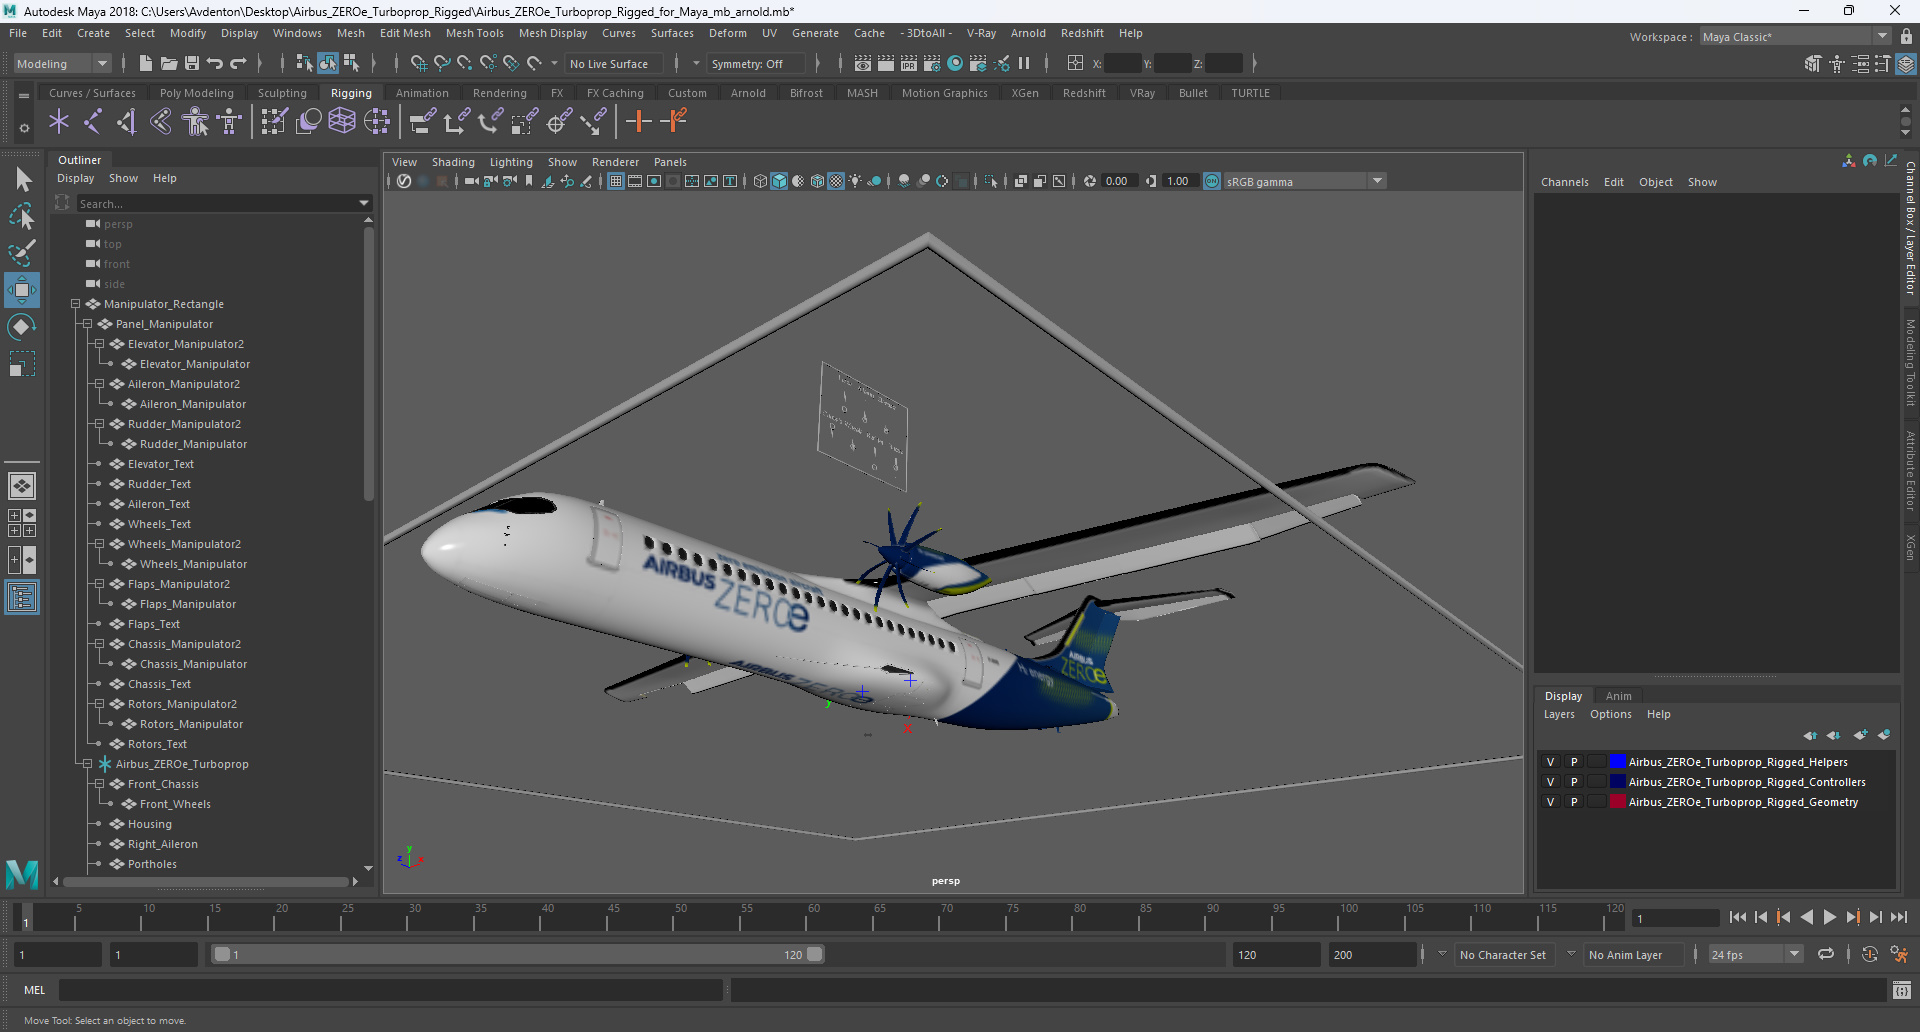The image size is (1920, 1032).
Task: Select Rotors_Manipulator in the Outliner
Action: [x=191, y=724]
